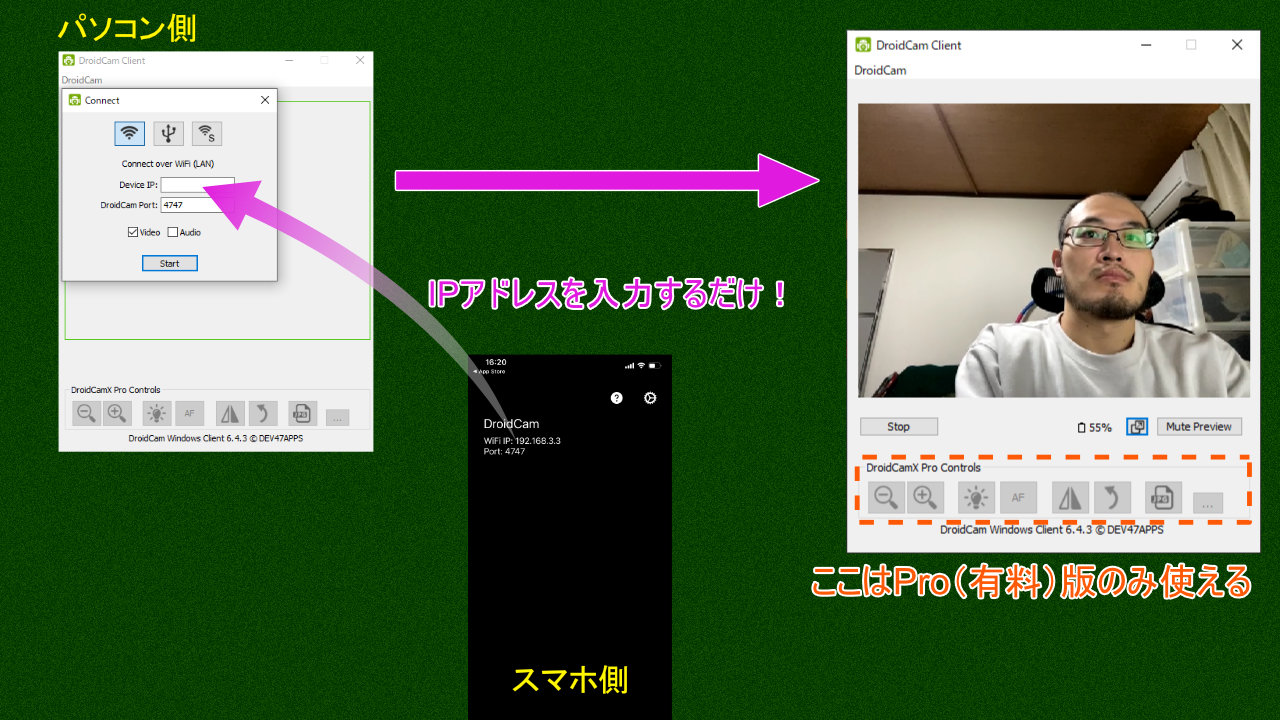Toggle the LED light bulb in the left window
This screenshot has height=720, width=1280.
tap(157, 412)
